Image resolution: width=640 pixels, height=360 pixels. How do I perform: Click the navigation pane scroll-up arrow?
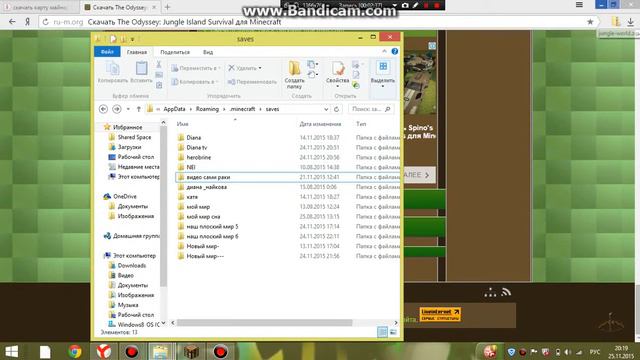163,122
